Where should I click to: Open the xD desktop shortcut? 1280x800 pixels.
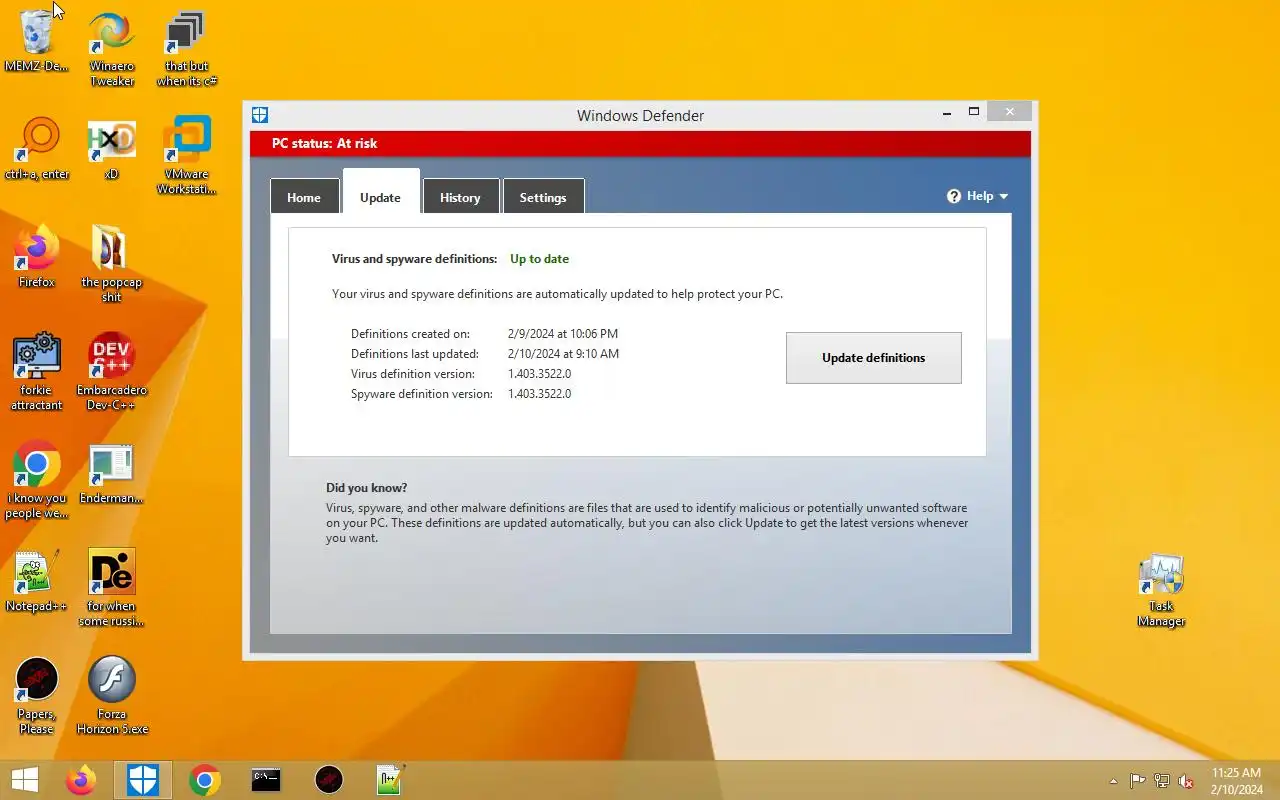(111, 148)
